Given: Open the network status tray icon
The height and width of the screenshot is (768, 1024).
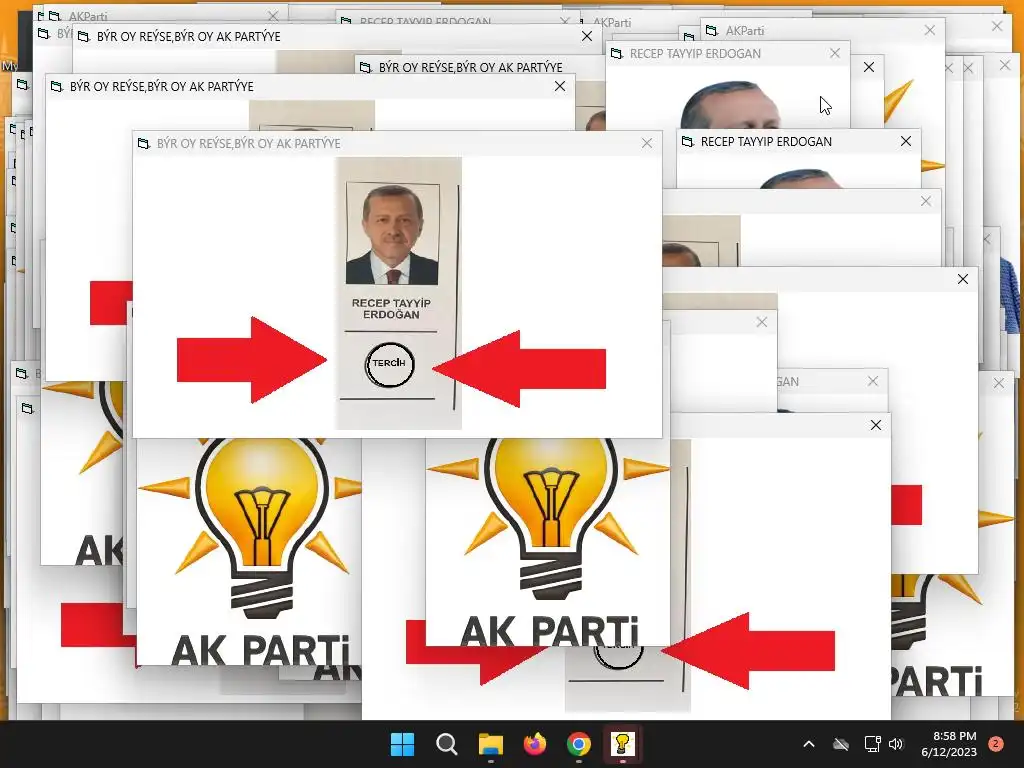Looking at the screenshot, I should (872, 744).
